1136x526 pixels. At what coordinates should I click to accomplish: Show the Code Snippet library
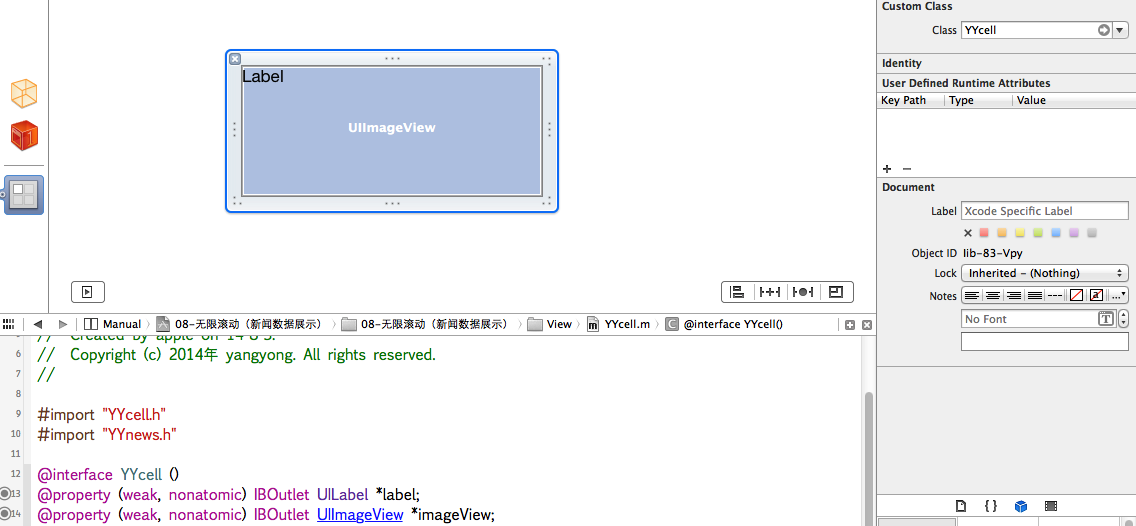[x=991, y=506]
